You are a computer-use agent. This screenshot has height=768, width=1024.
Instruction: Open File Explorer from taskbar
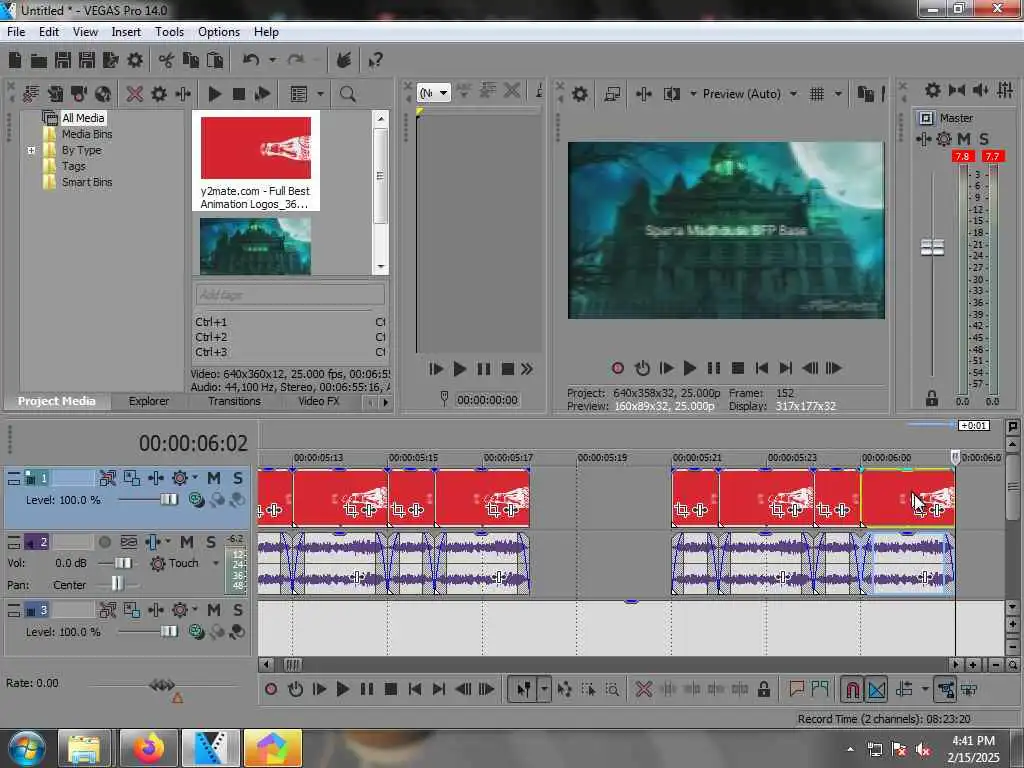point(85,748)
